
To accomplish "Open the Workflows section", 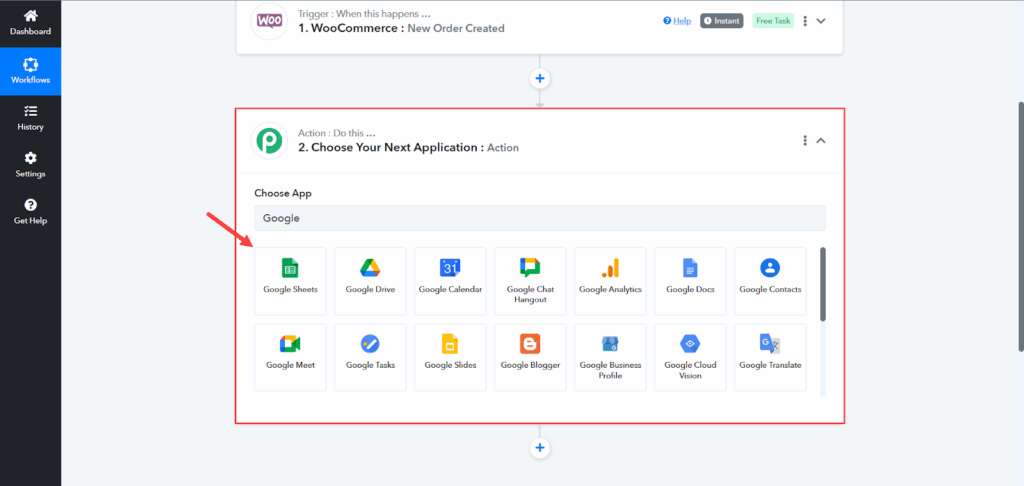I will (30, 71).
